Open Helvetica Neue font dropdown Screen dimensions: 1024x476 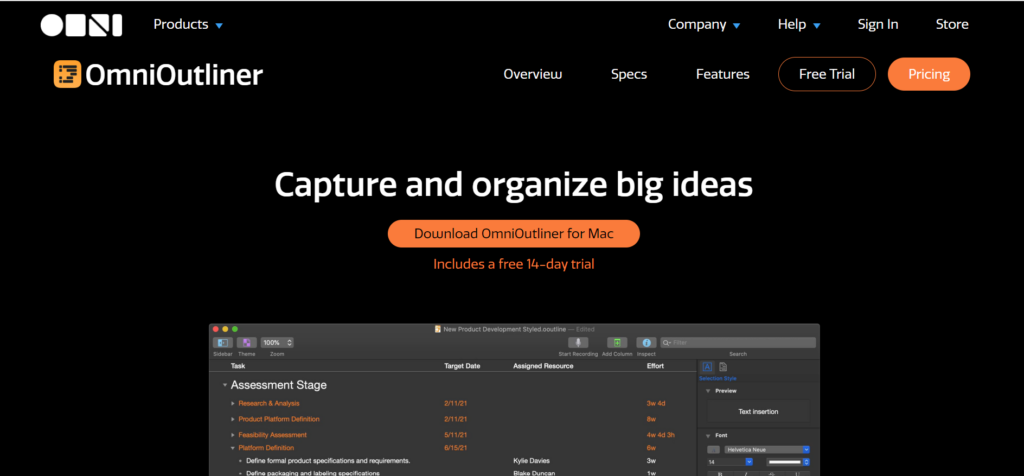[x=767, y=450]
